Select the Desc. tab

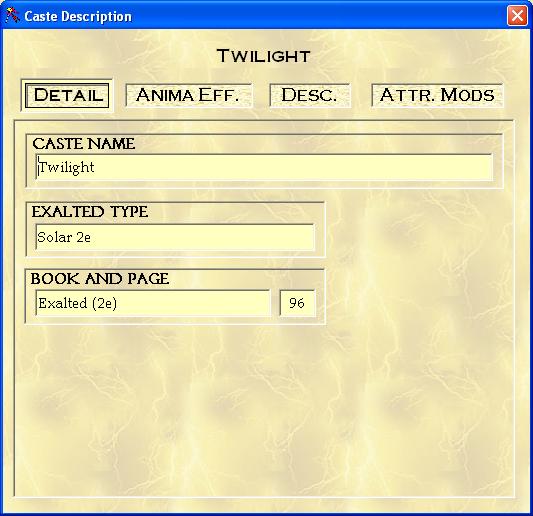(310, 95)
